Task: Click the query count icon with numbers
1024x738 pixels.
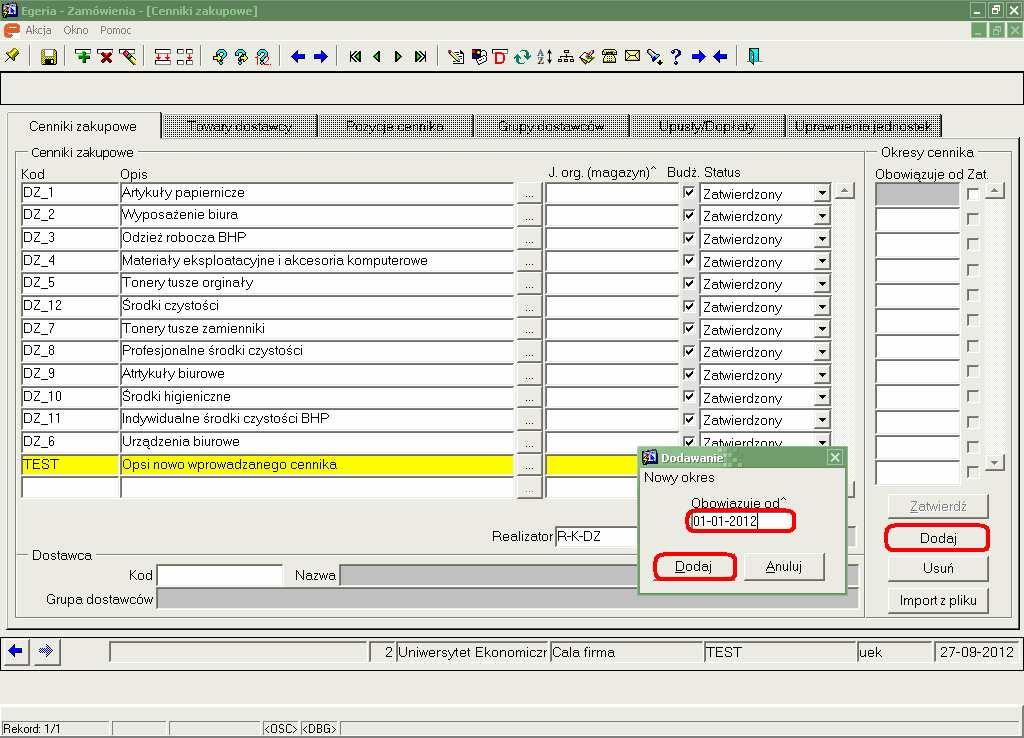Action: click(x=263, y=57)
